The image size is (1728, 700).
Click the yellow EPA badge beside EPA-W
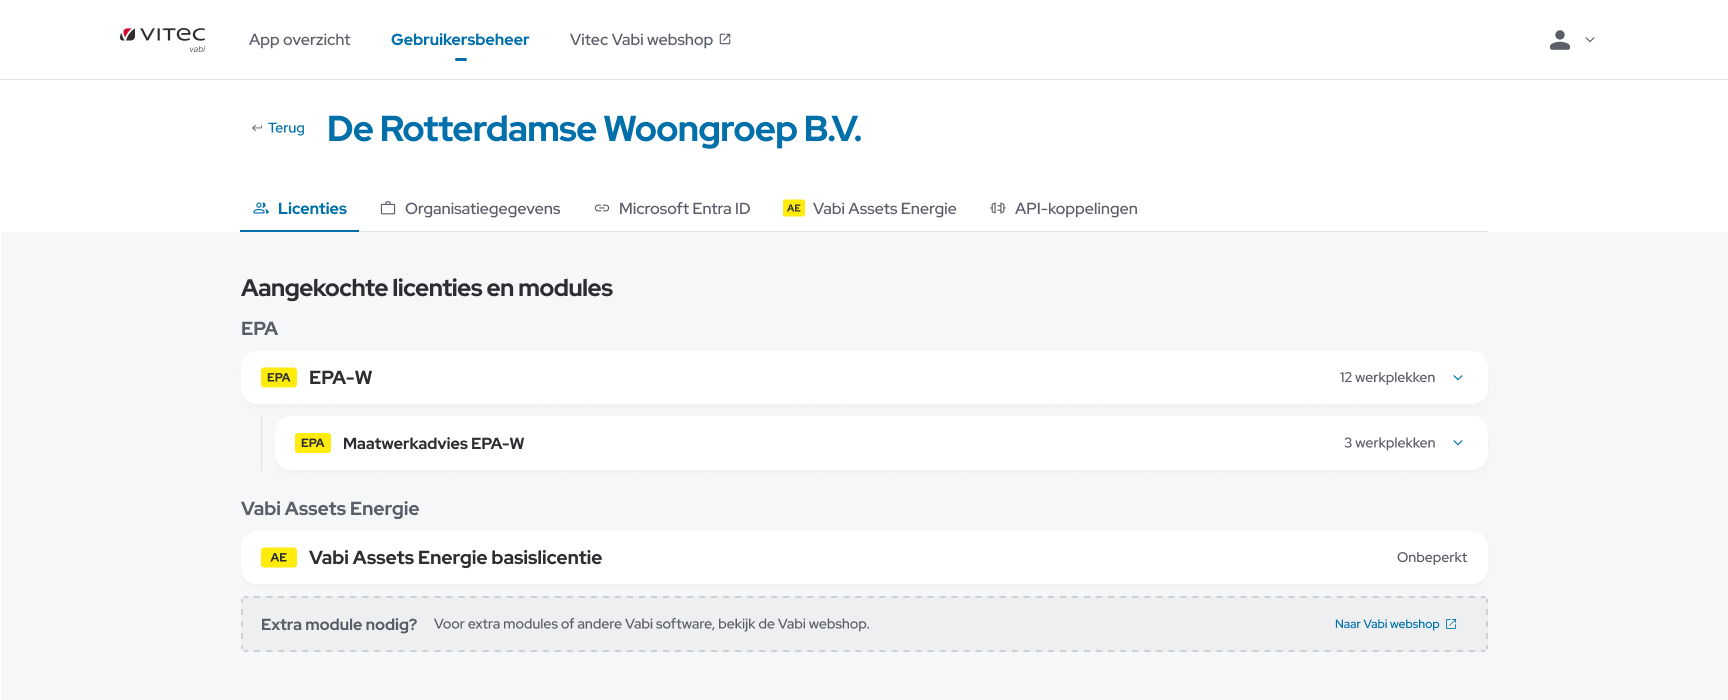[278, 378]
